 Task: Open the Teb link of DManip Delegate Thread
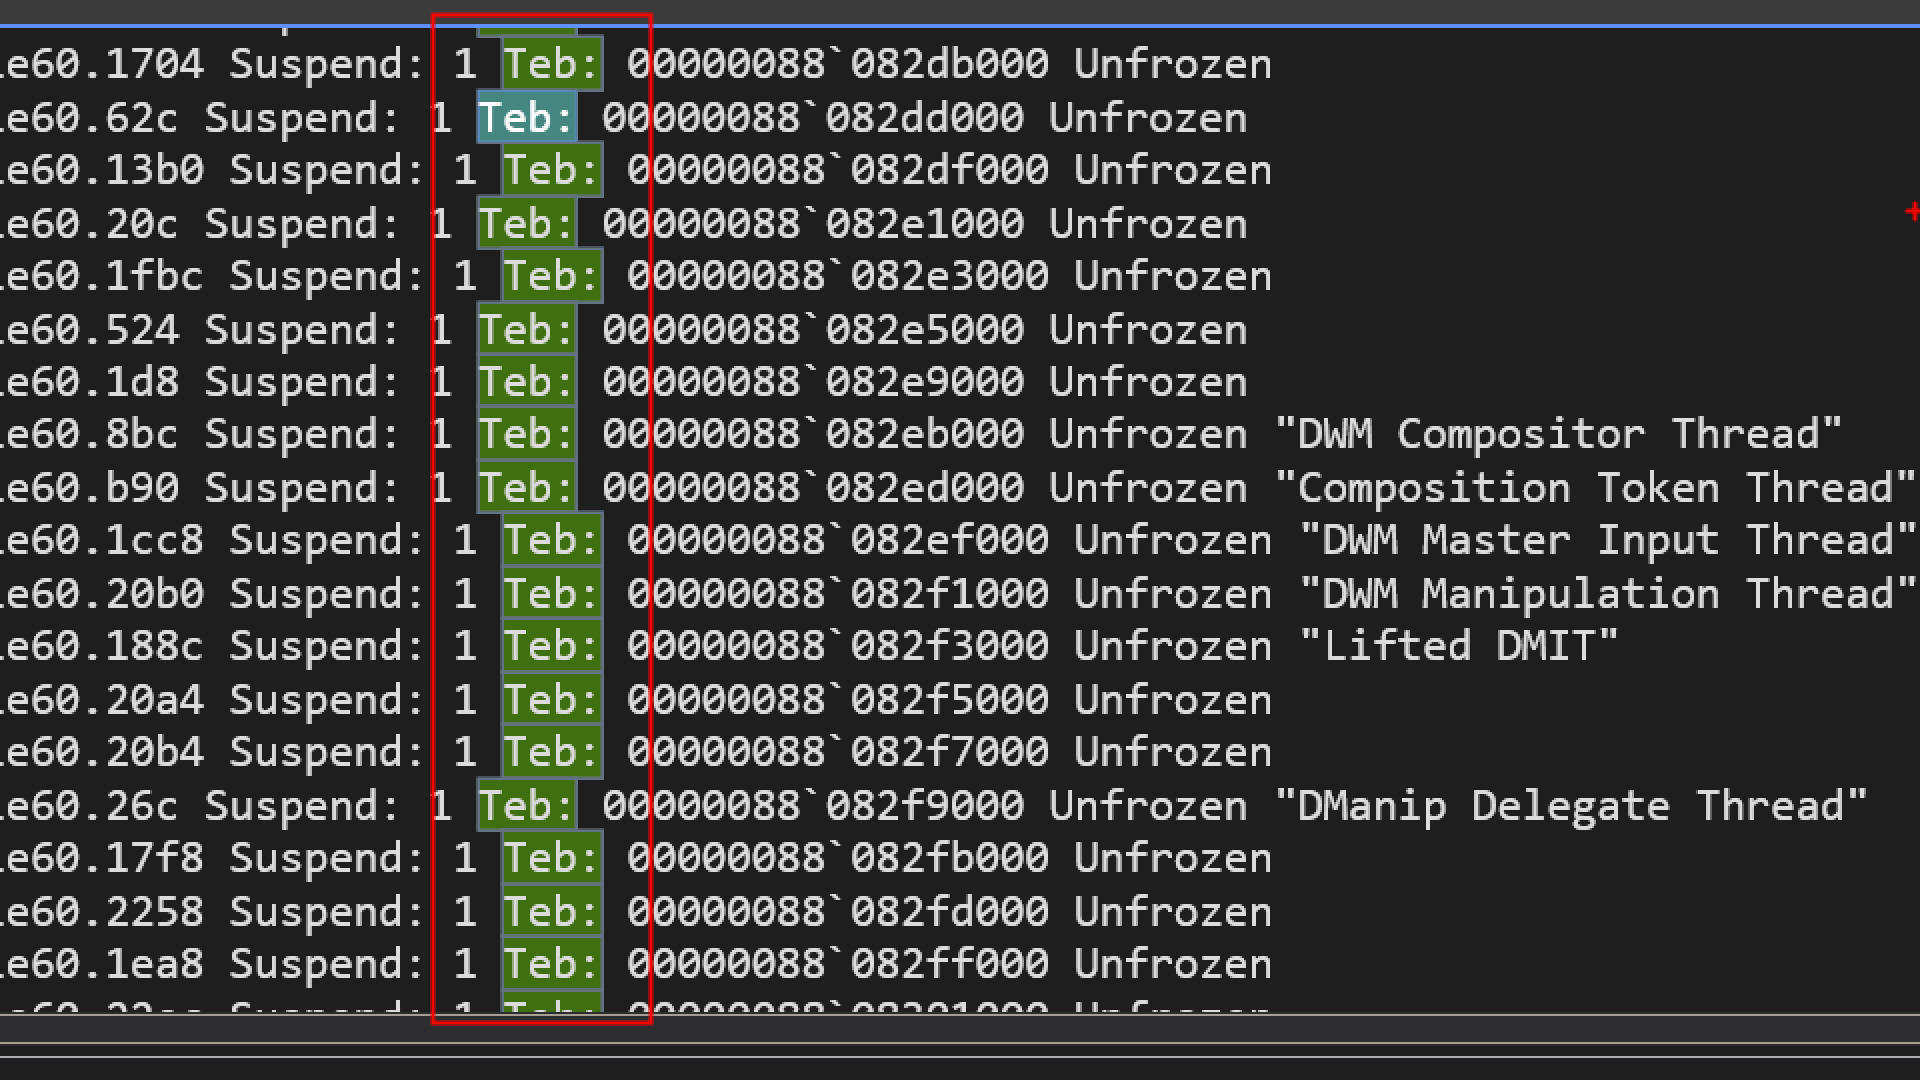point(526,807)
